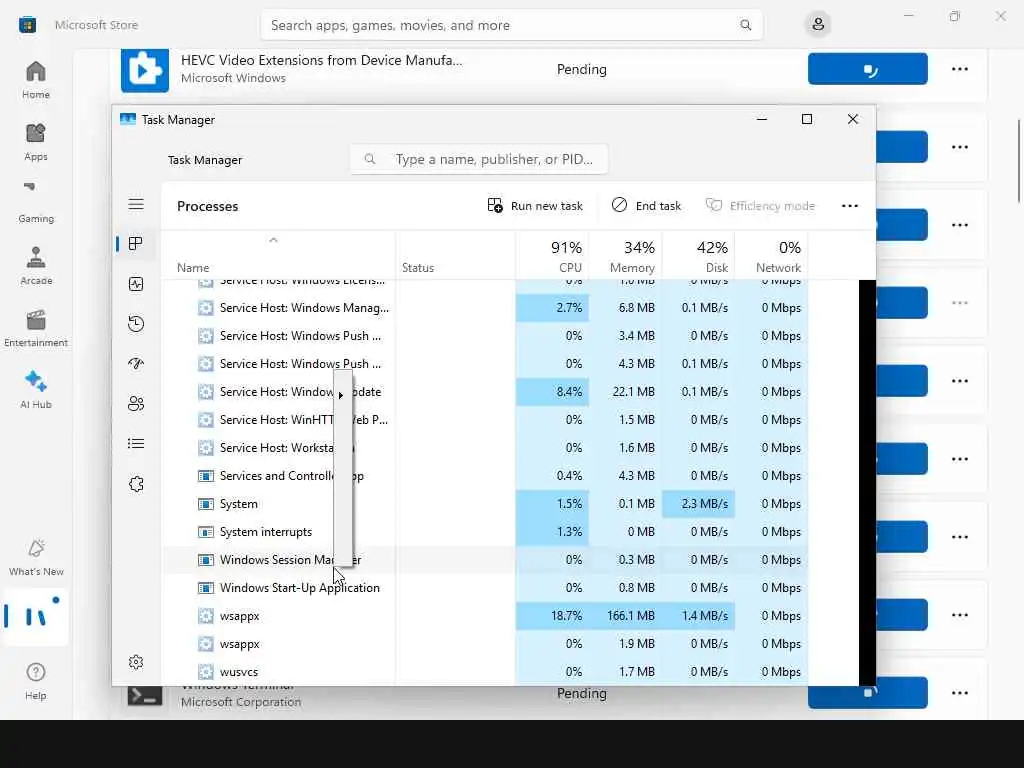
Task: Open more options for HEVC Video Extensions
Action: (x=959, y=69)
